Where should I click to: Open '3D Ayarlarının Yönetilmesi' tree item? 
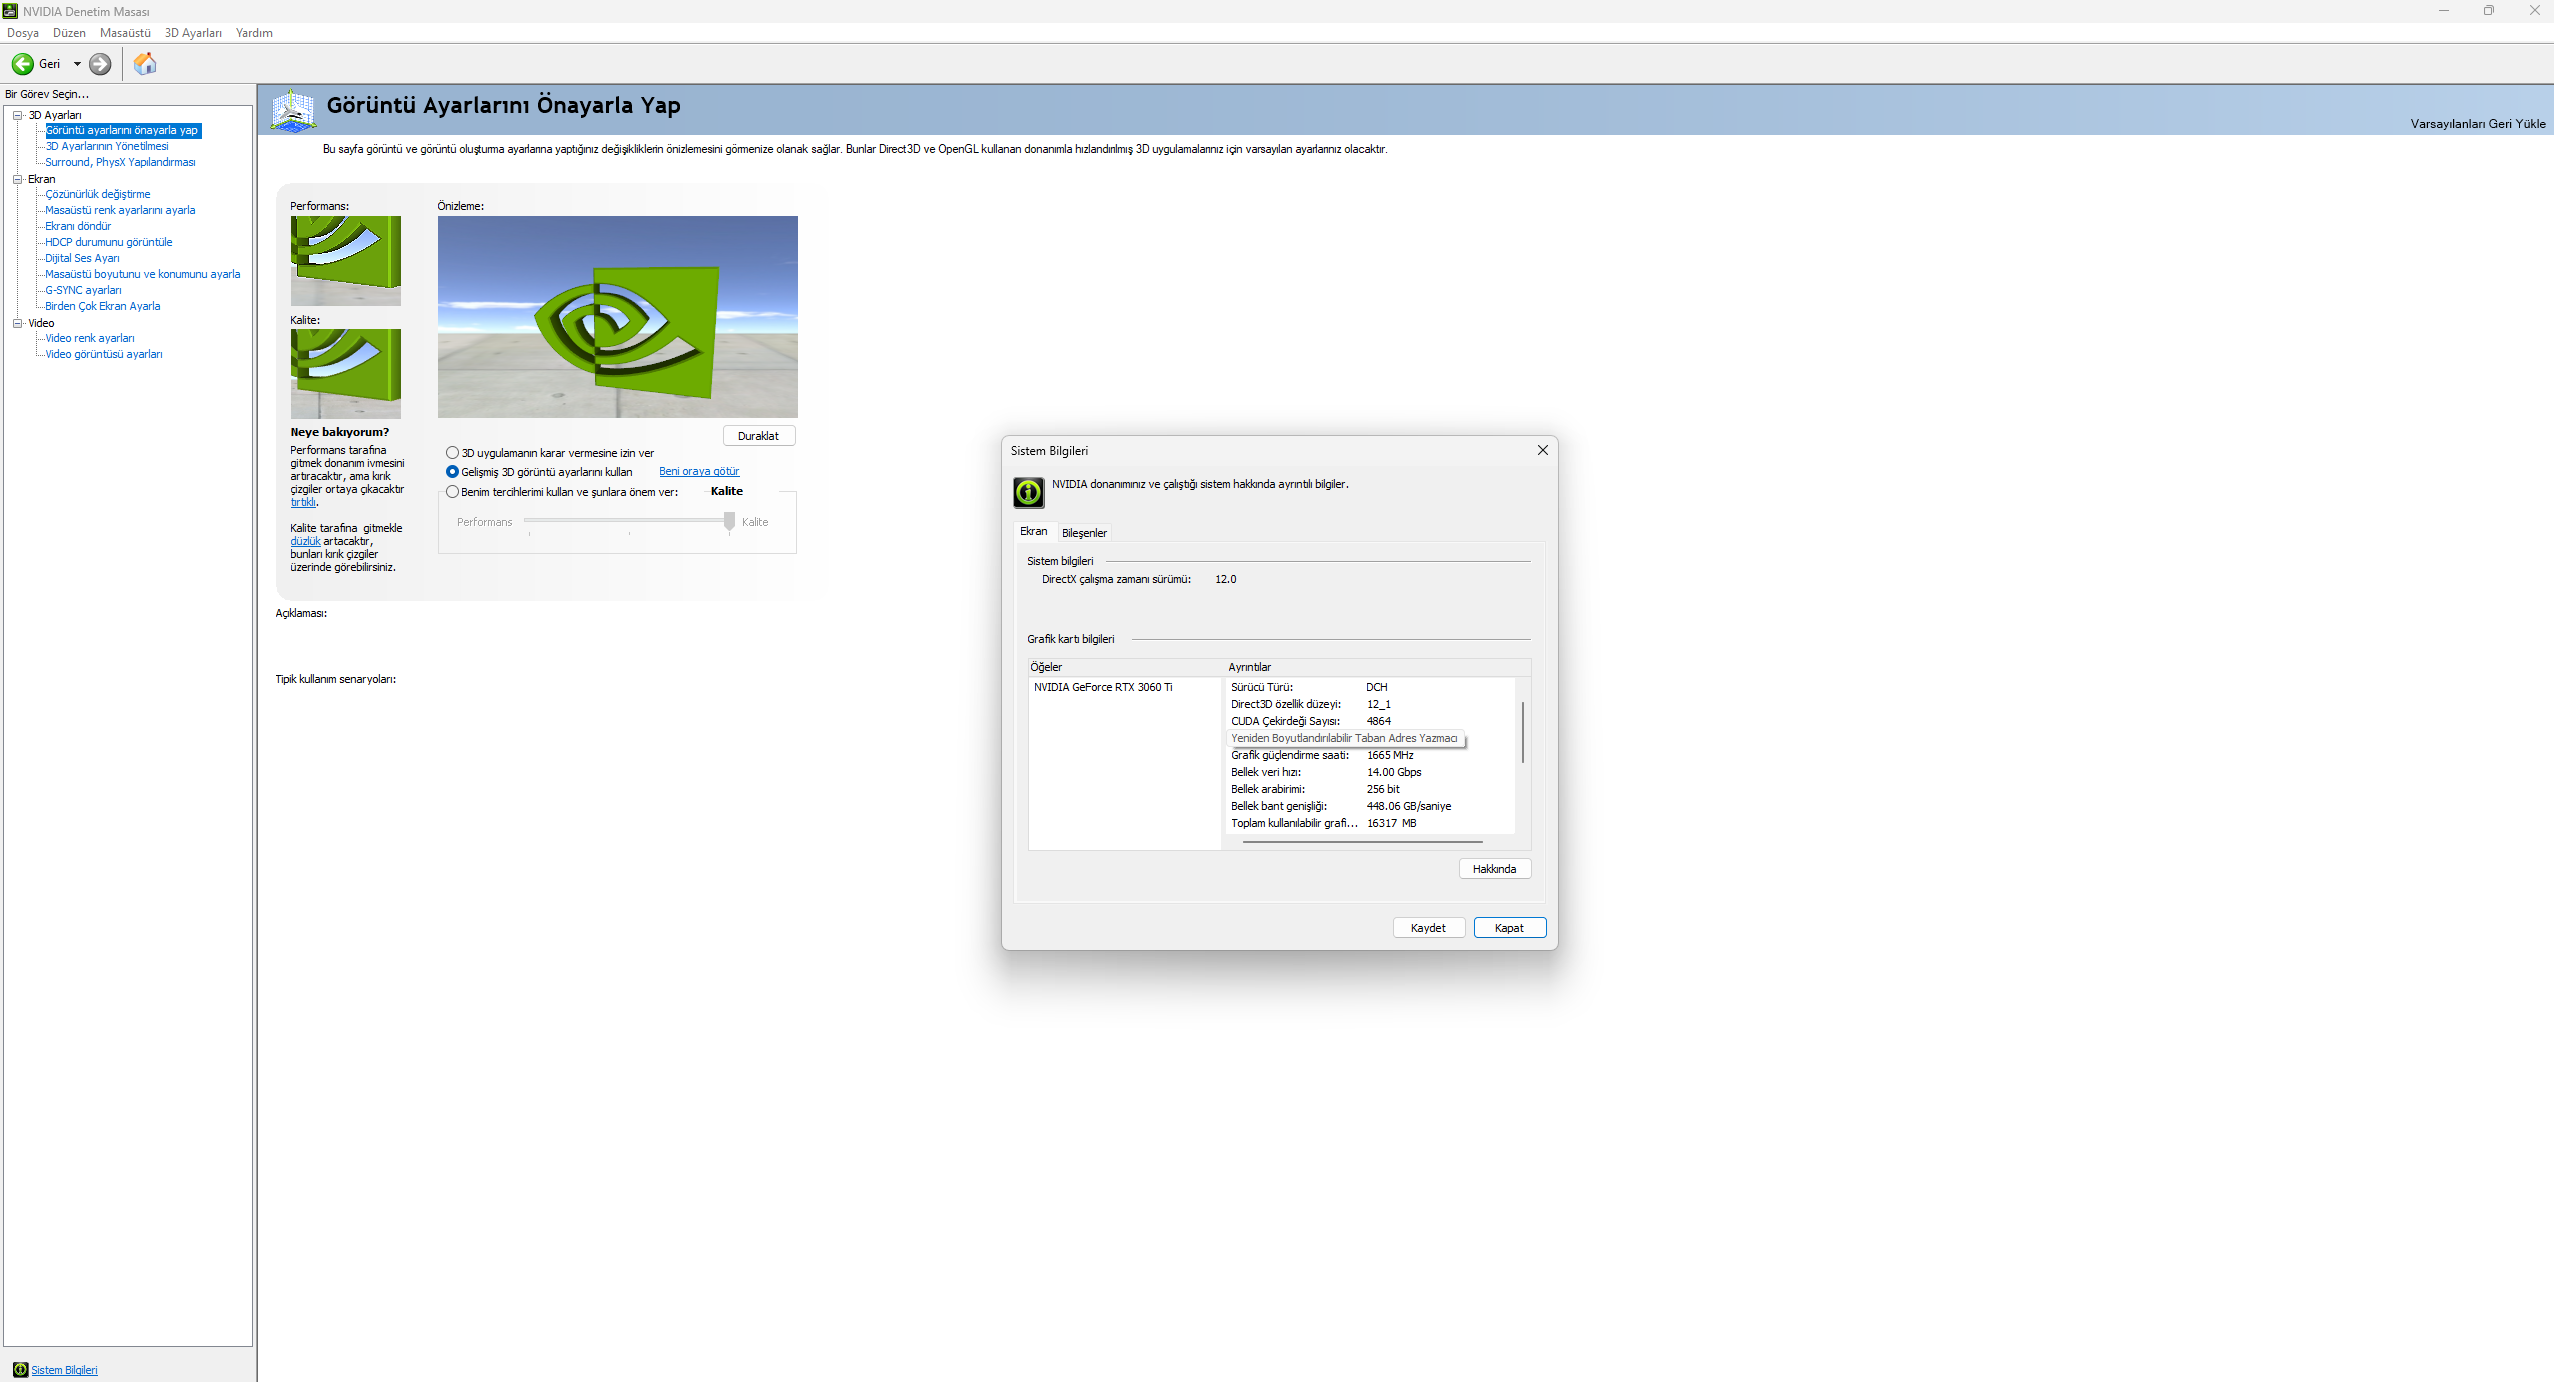[107, 146]
